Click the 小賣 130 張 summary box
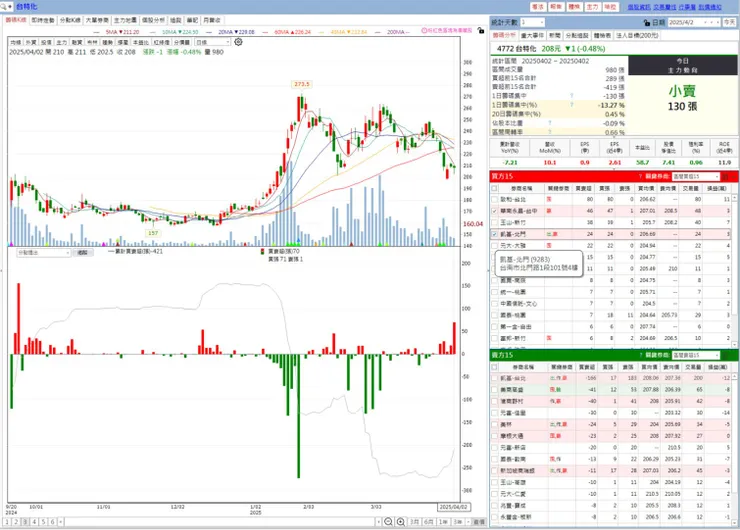 click(682, 99)
